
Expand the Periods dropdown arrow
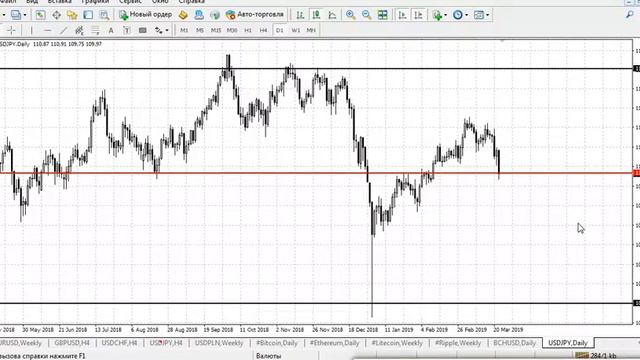(x=466, y=15)
